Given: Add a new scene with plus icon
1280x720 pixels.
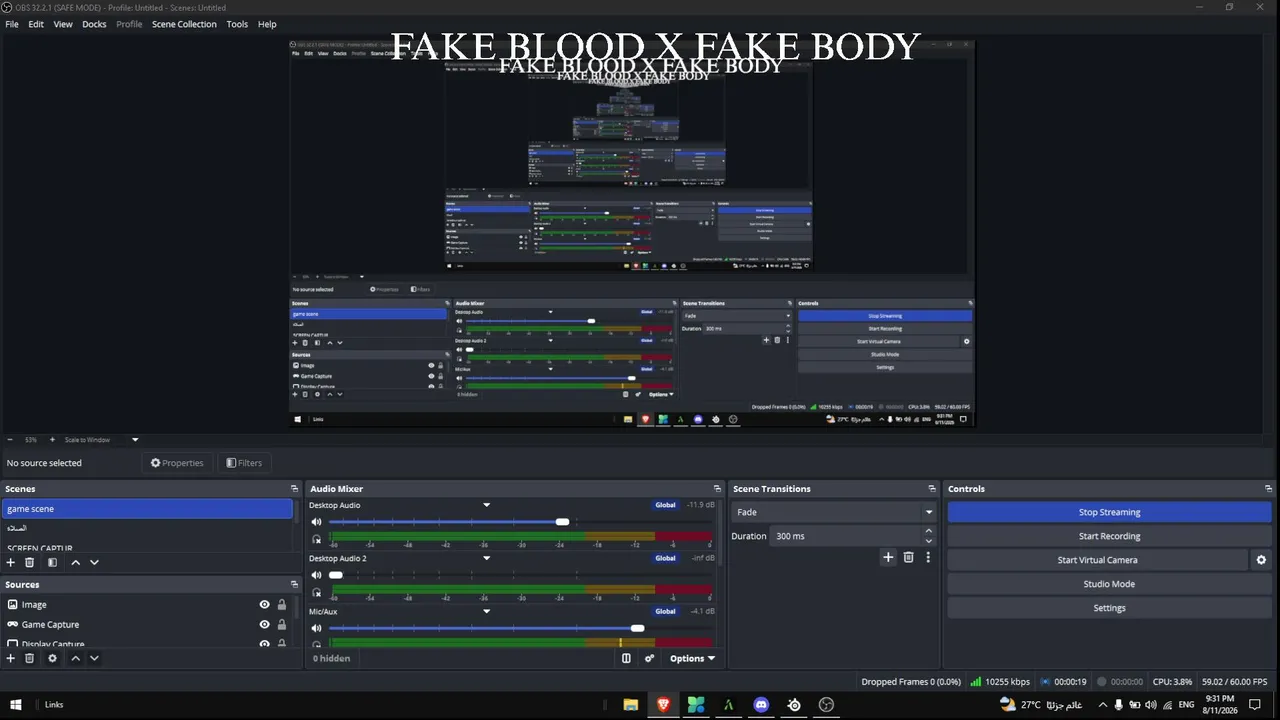Looking at the screenshot, I should point(11,563).
